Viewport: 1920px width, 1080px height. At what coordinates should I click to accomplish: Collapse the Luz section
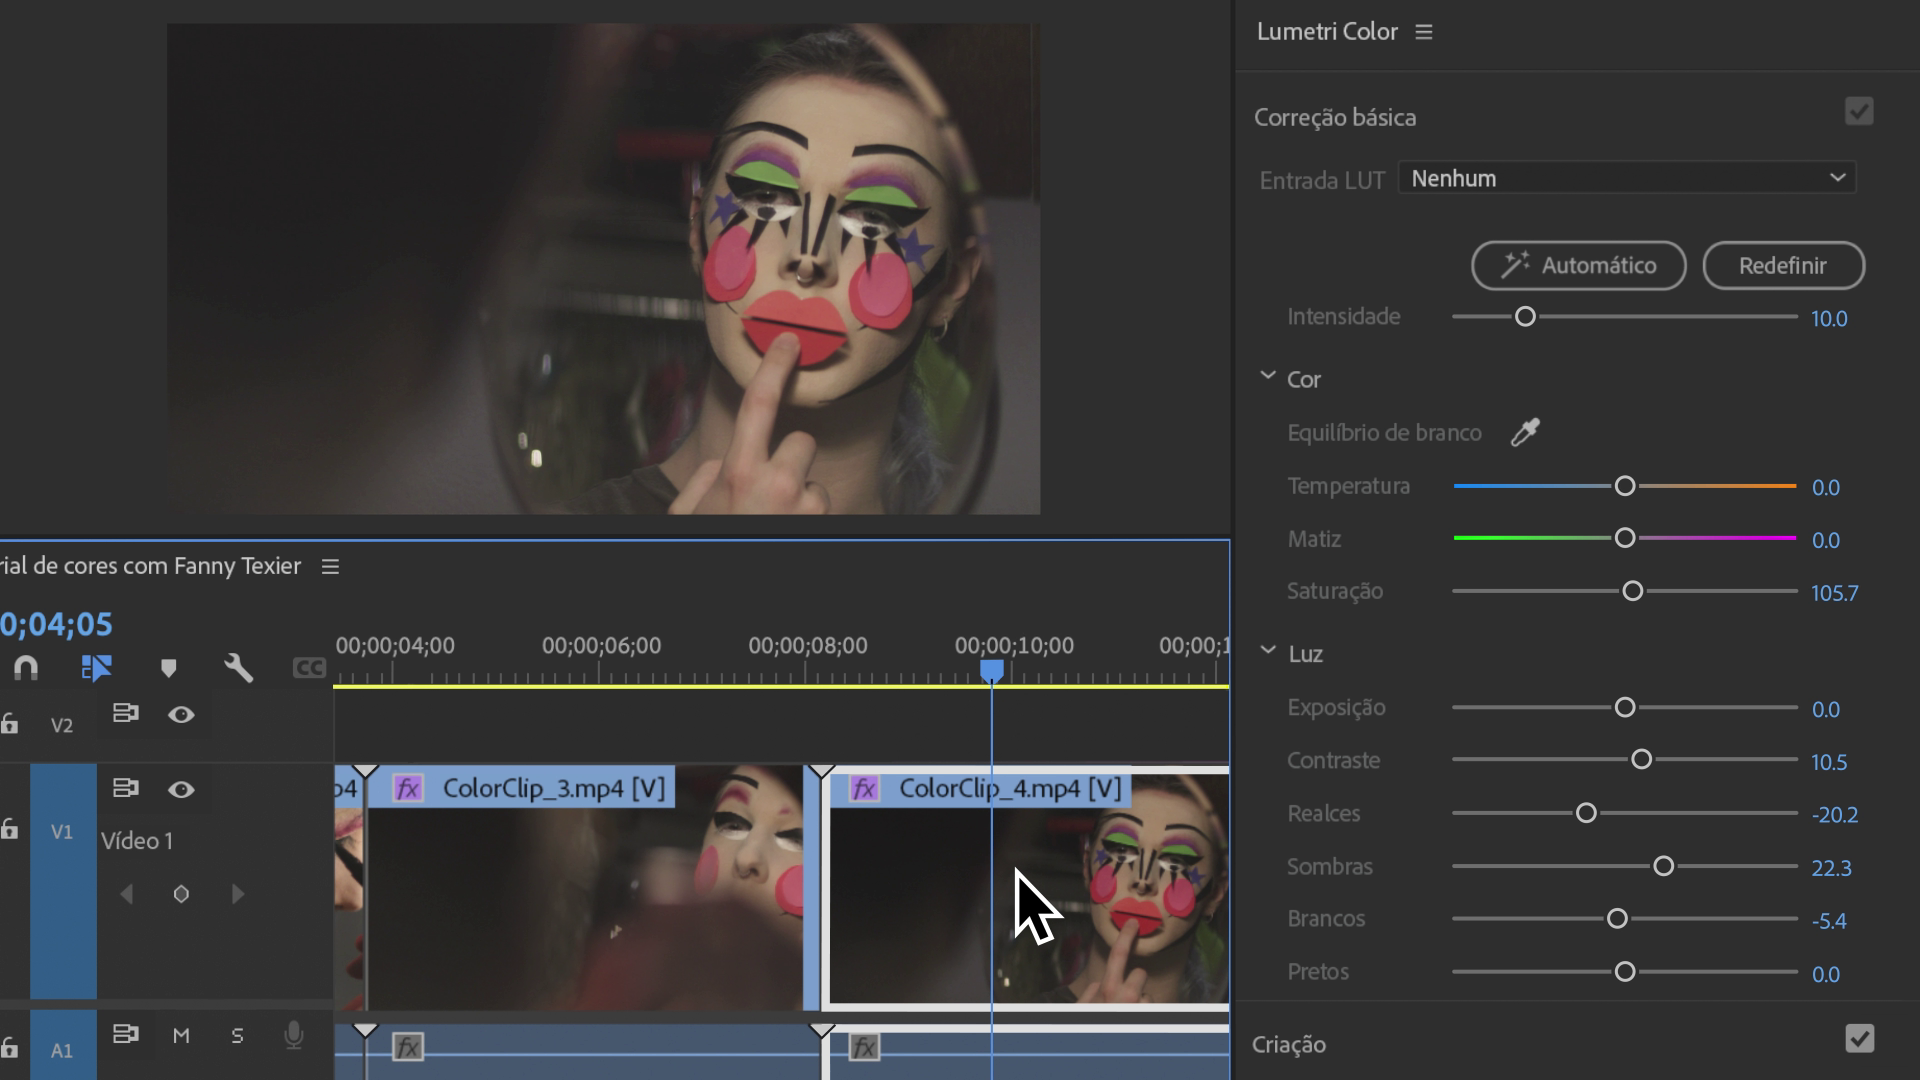[1268, 651]
